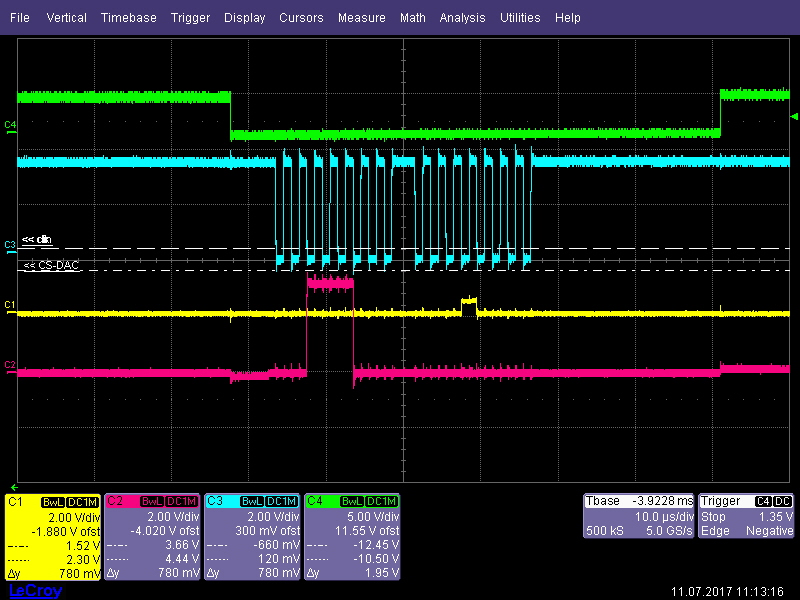Open the Utilities menu

520,17
